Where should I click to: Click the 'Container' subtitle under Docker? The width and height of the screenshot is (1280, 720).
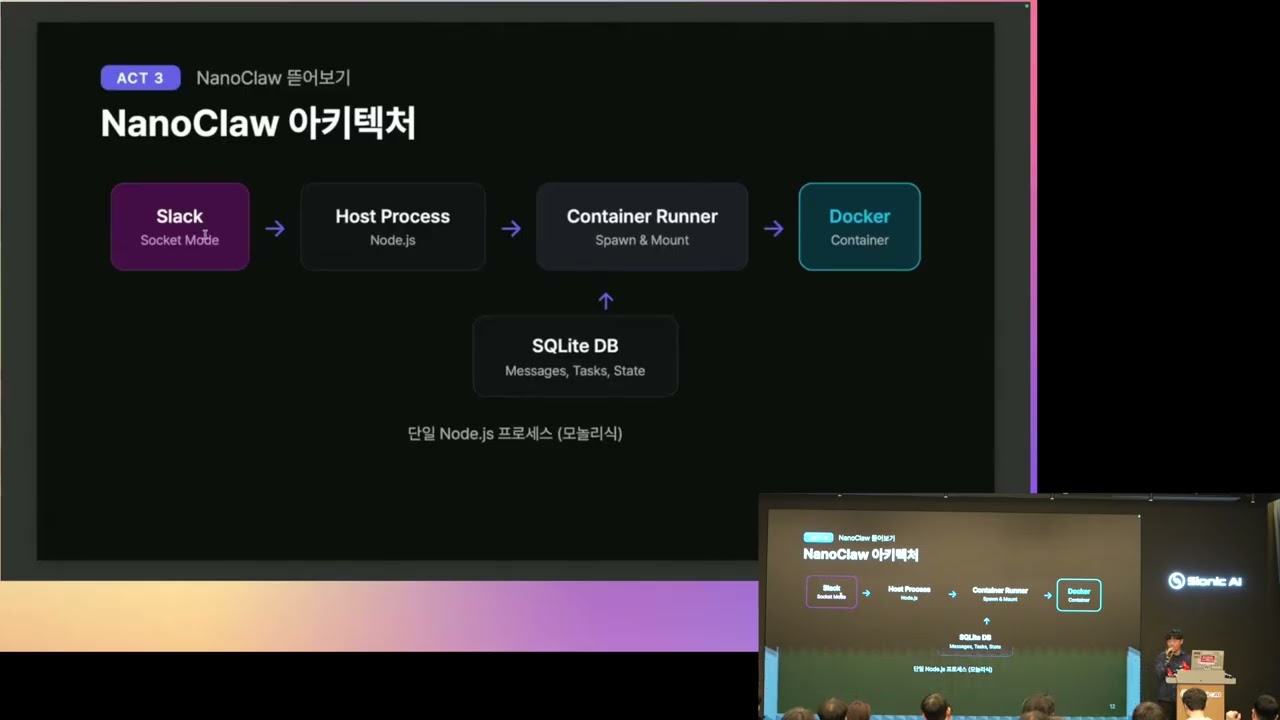[x=859, y=240]
